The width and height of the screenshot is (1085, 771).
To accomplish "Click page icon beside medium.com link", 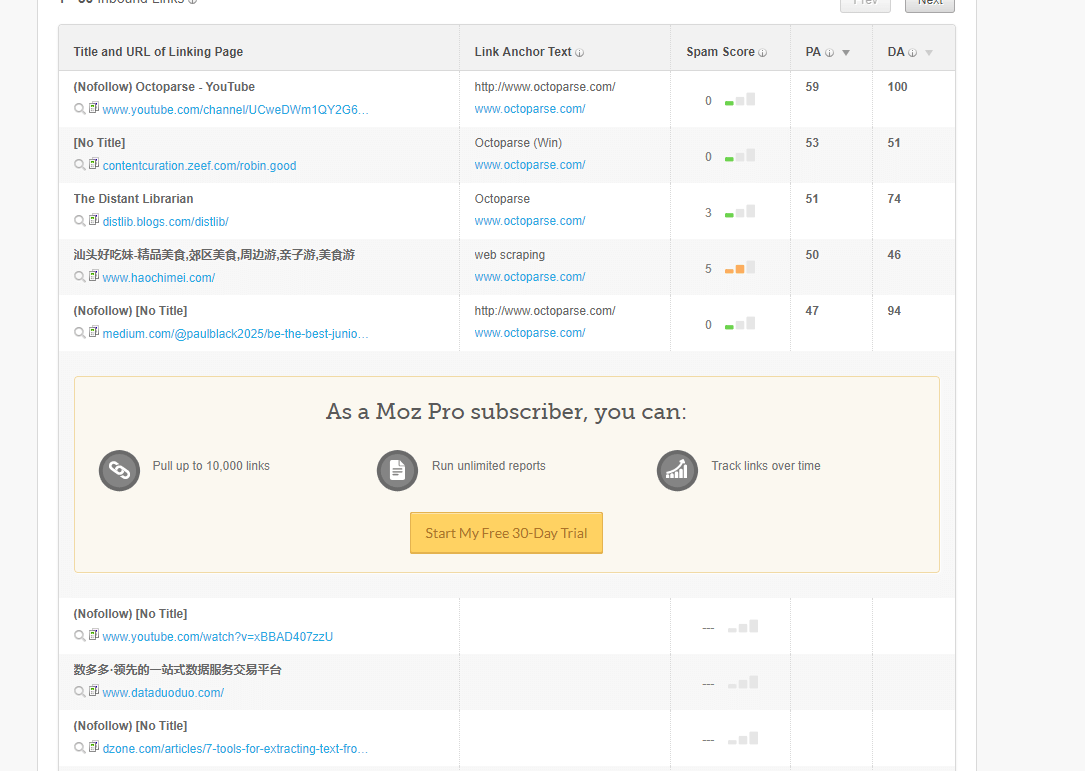I will [x=93, y=332].
